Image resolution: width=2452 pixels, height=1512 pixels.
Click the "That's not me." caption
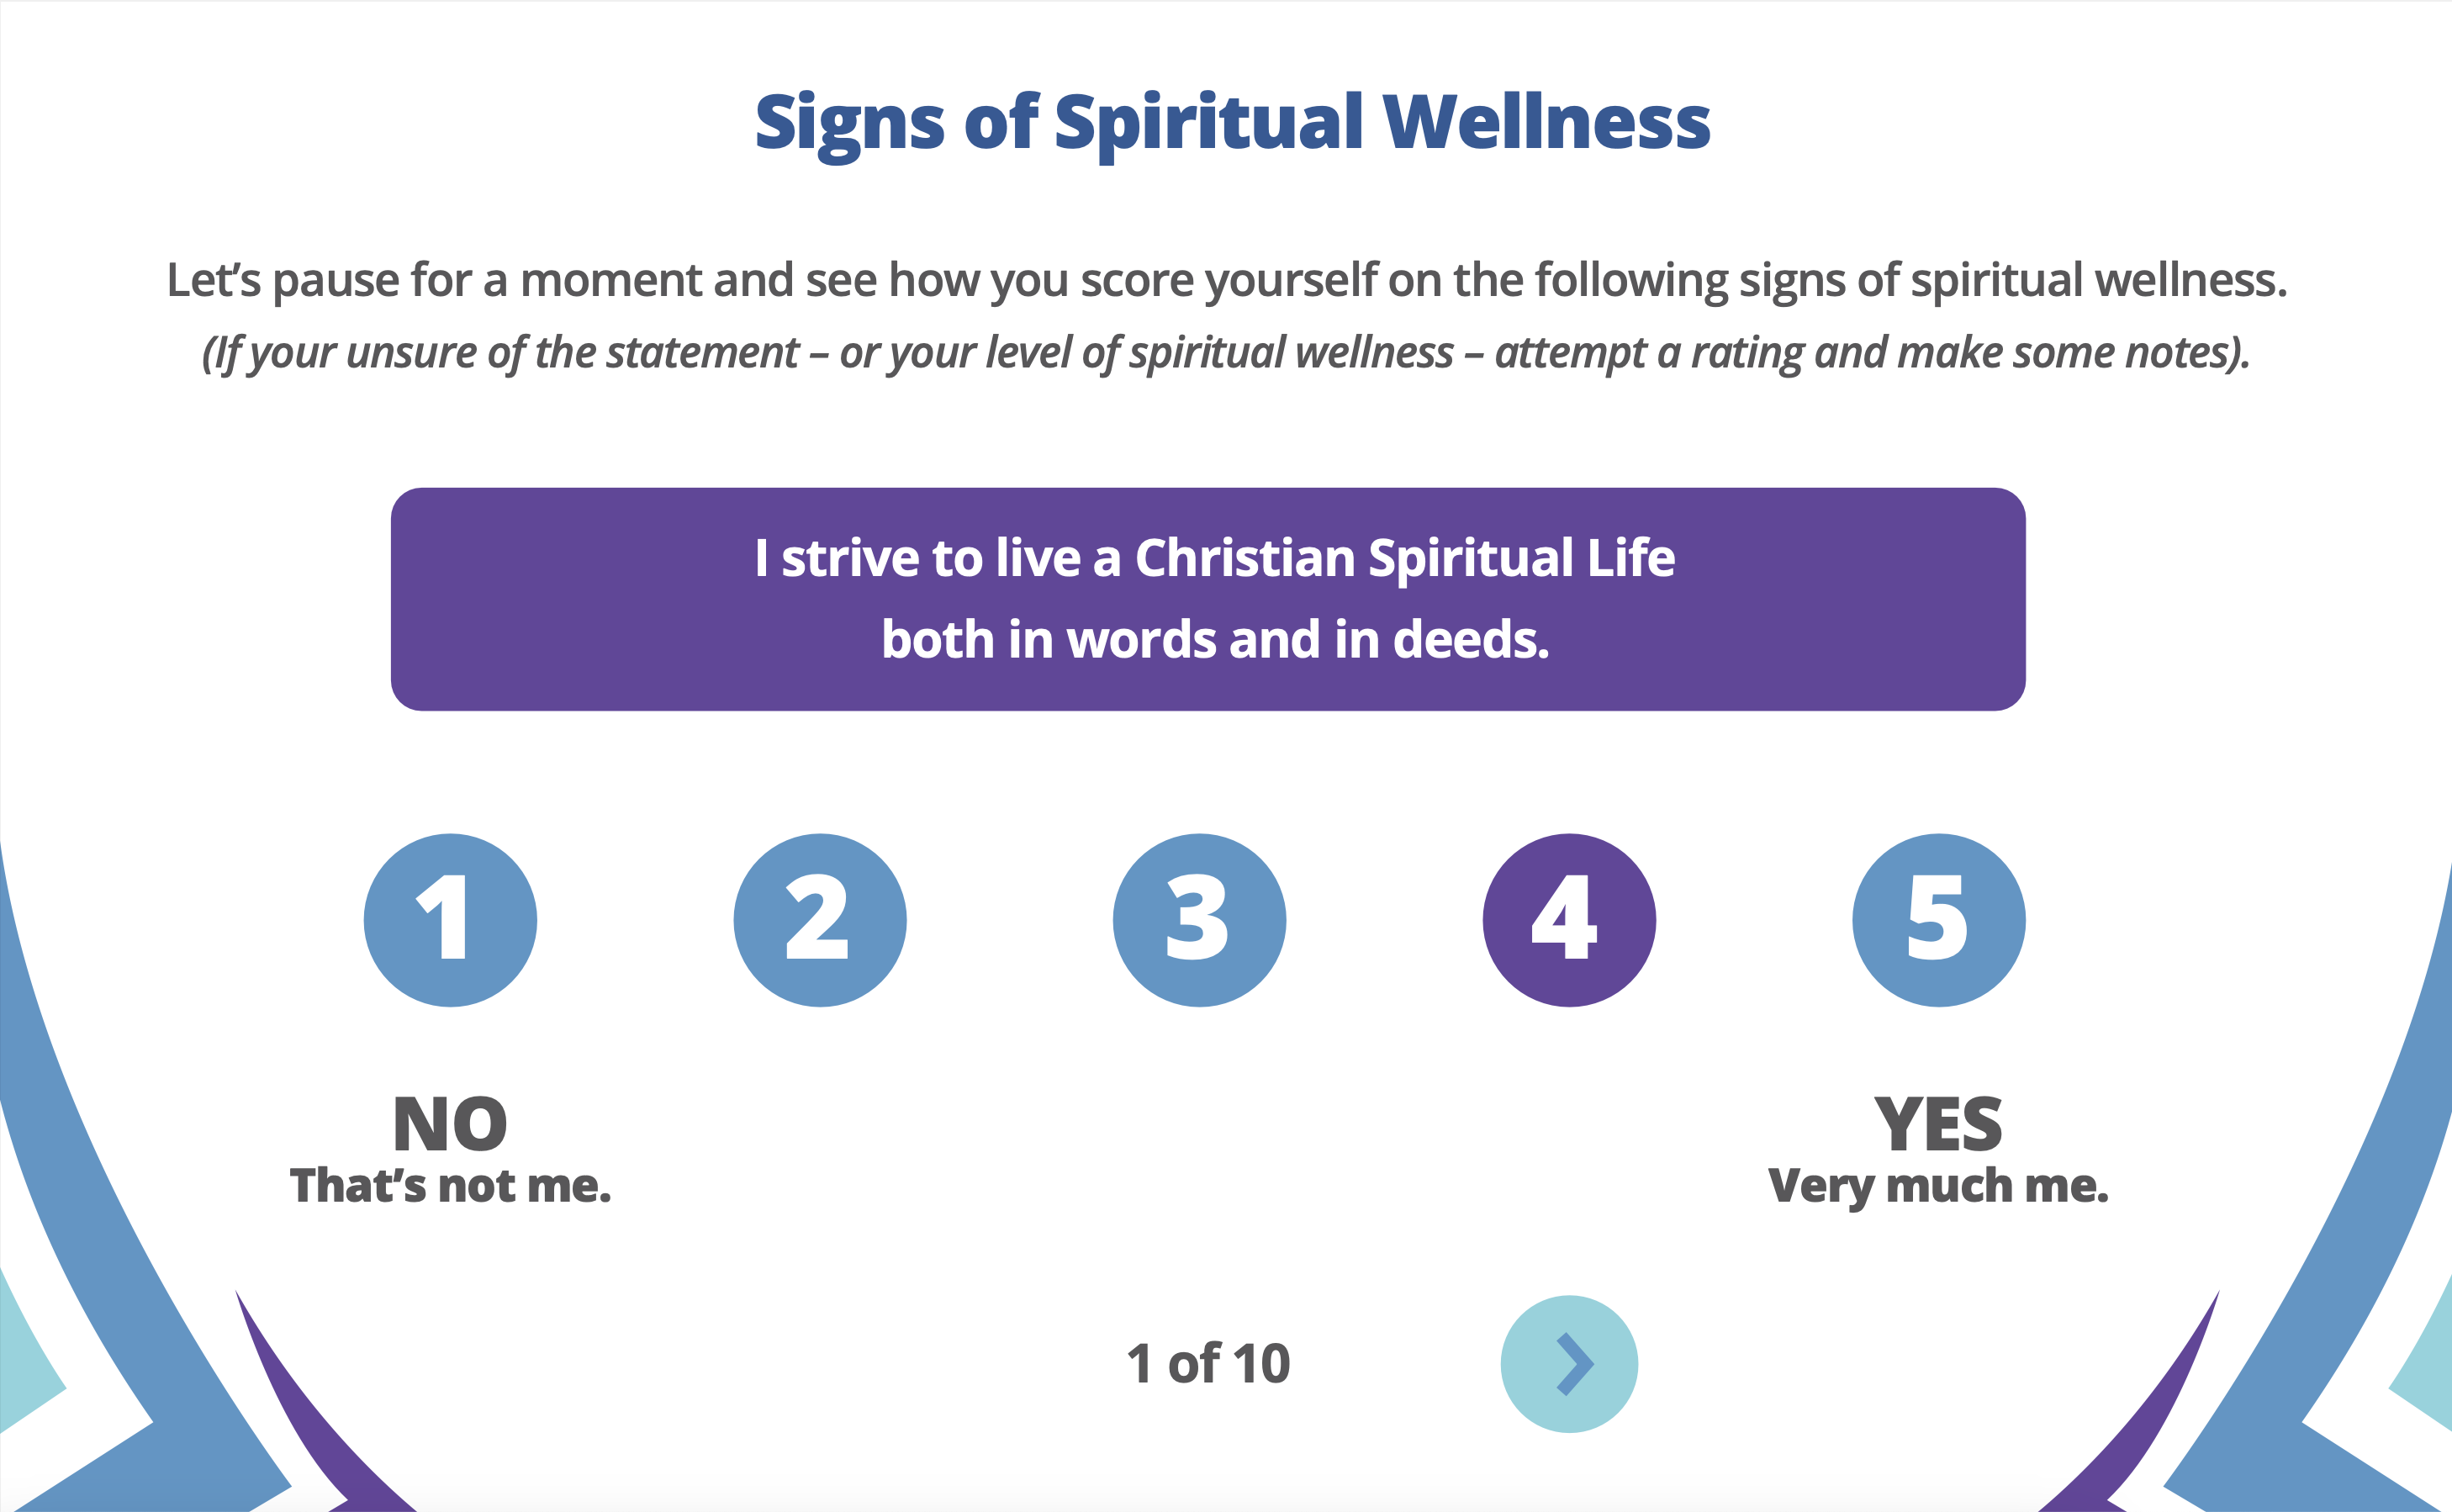450,1186
